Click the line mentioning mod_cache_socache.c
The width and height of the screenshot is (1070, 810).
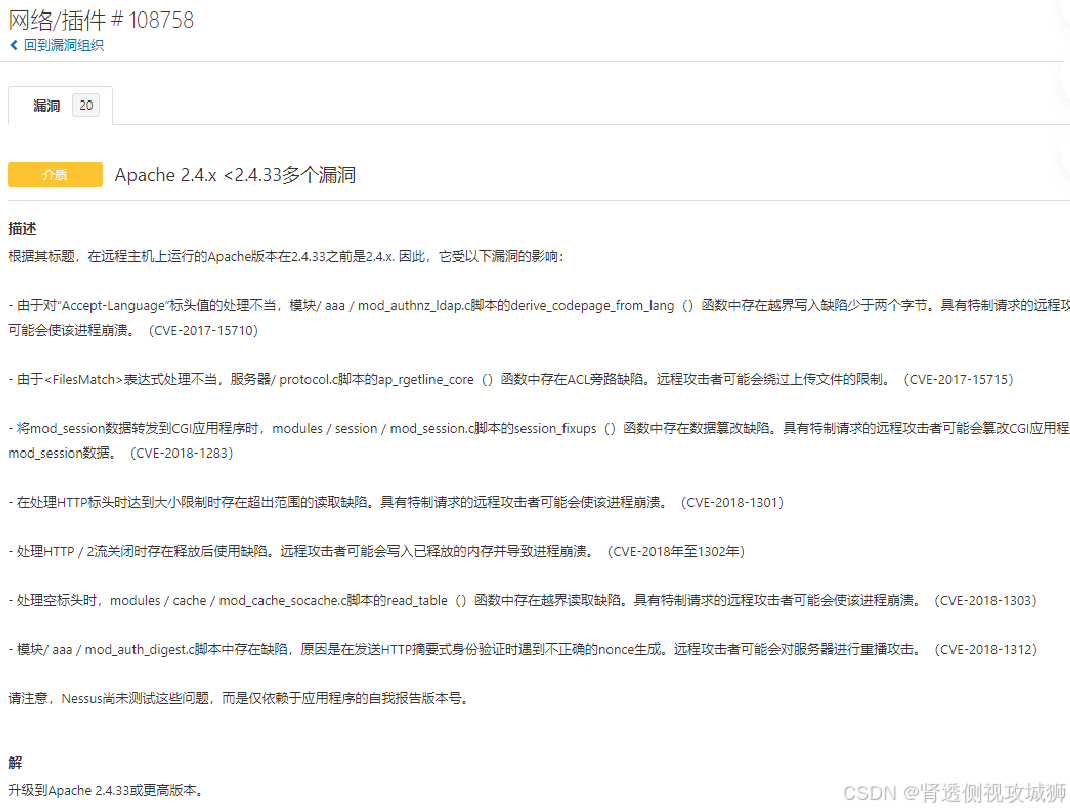pyautogui.click(x=523, y=601)
